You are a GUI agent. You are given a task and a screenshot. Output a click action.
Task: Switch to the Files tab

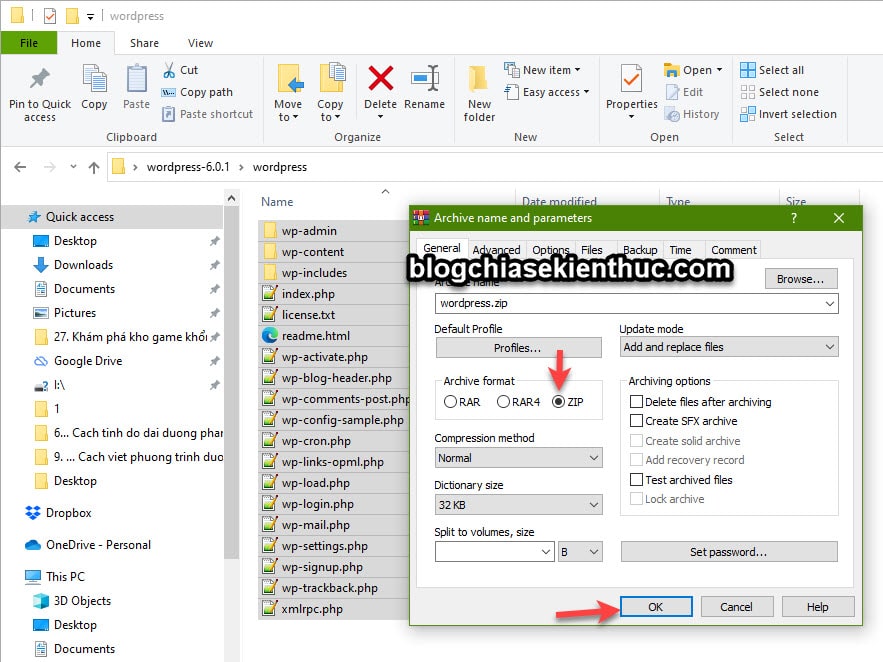tap(591, 249)
